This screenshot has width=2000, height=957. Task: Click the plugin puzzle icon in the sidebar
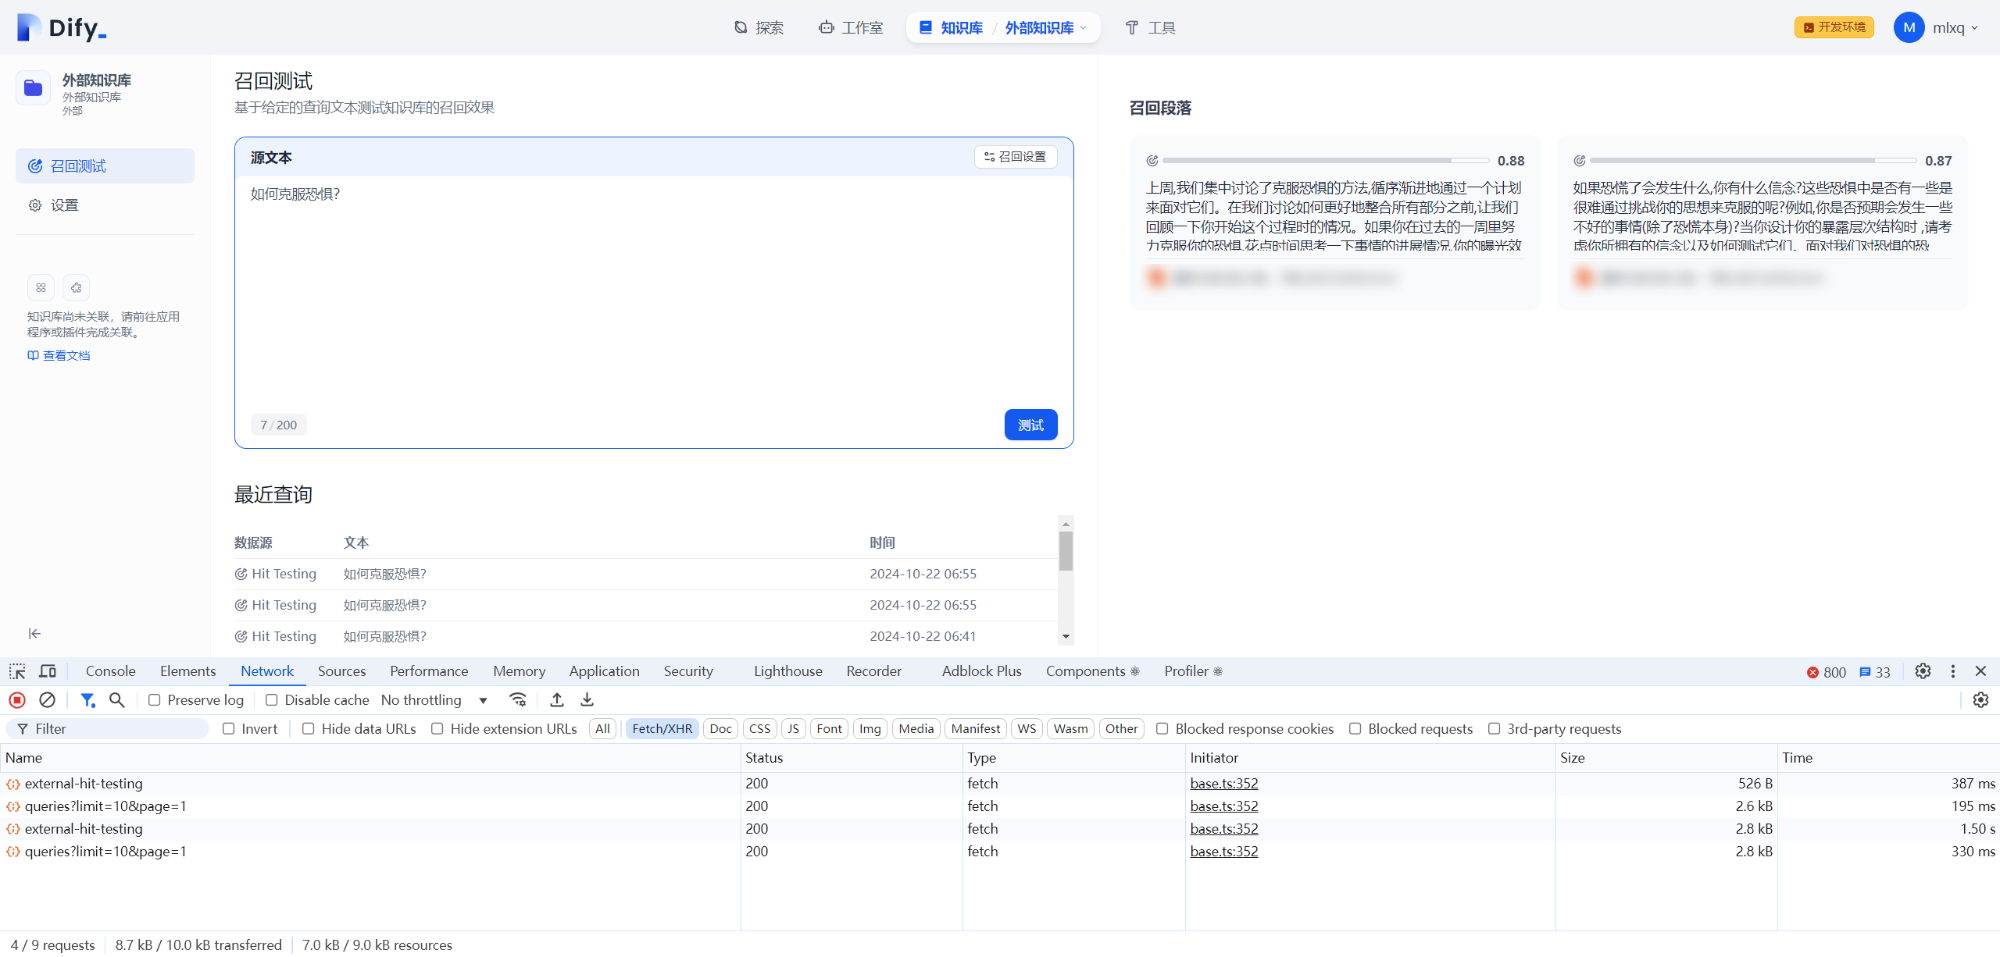pos(76,287)
